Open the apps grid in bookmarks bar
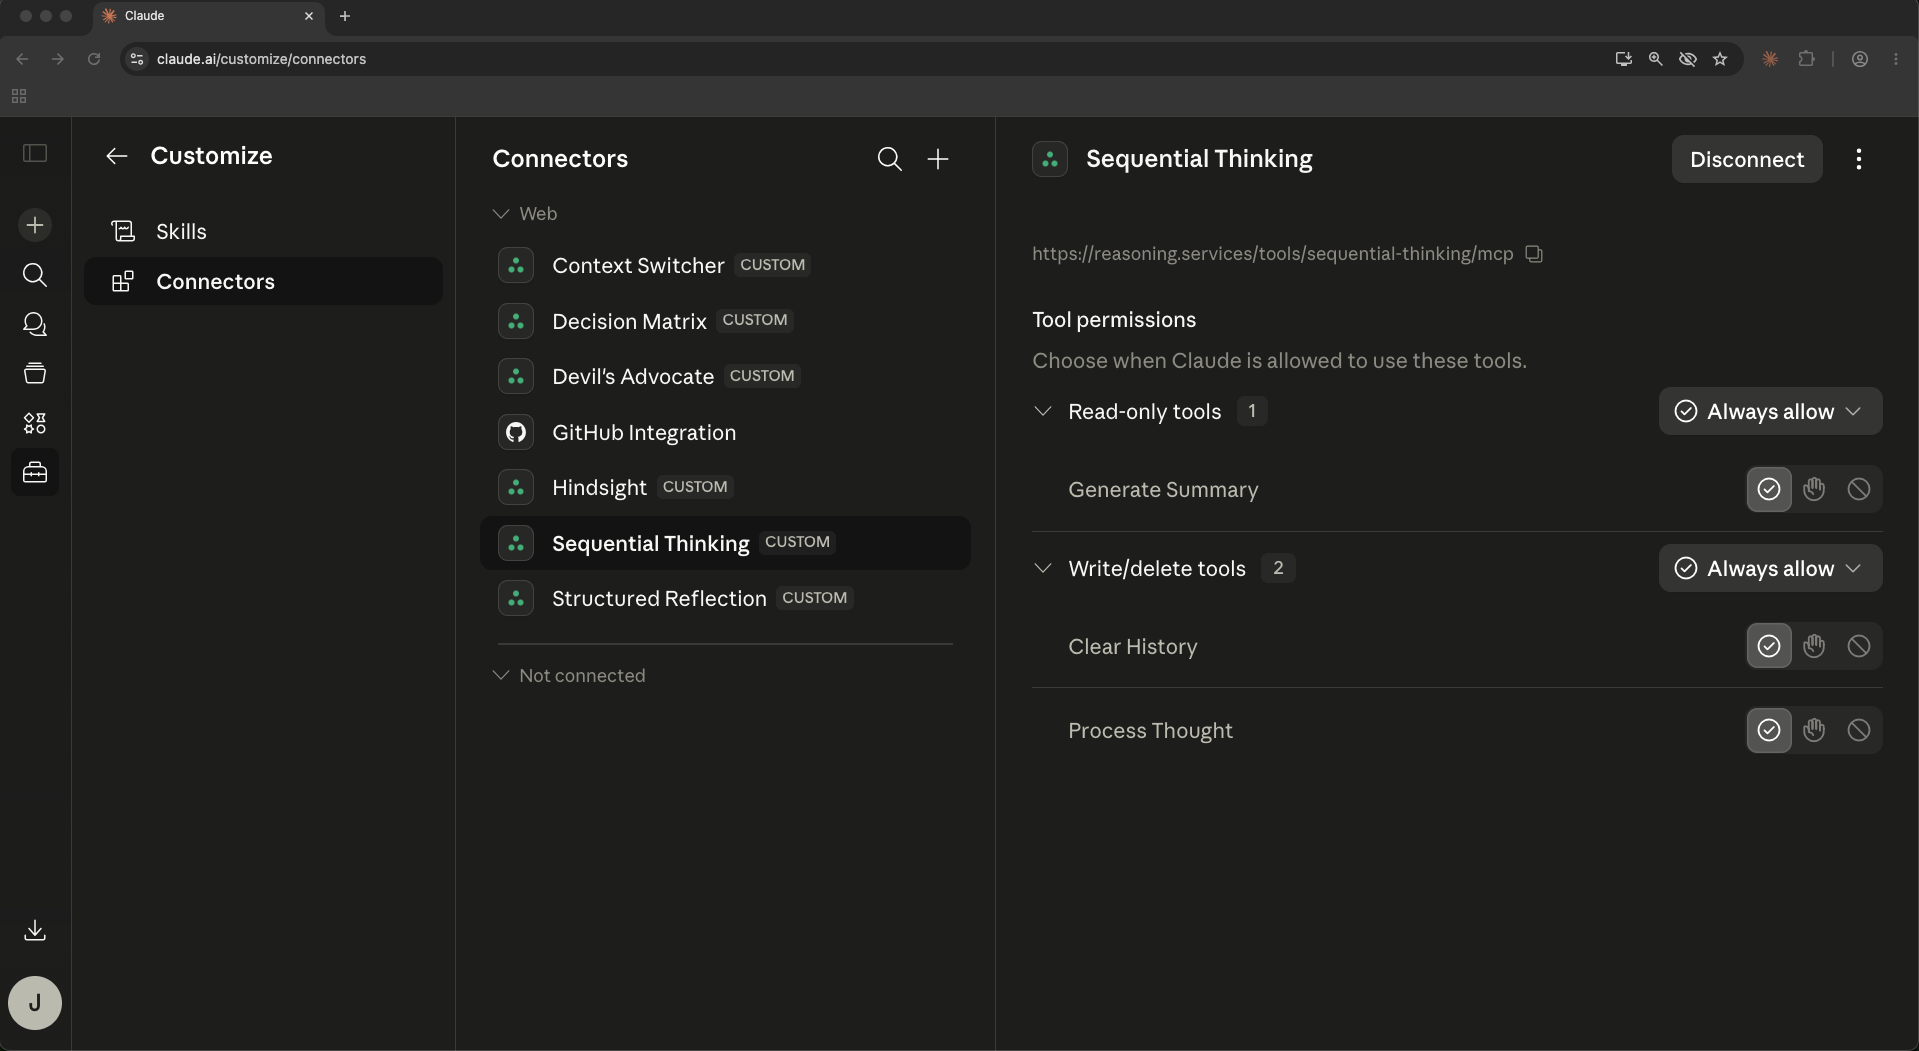This screenshot has width=1919, height=1051. pyautogui.click(x=19, y=96)
